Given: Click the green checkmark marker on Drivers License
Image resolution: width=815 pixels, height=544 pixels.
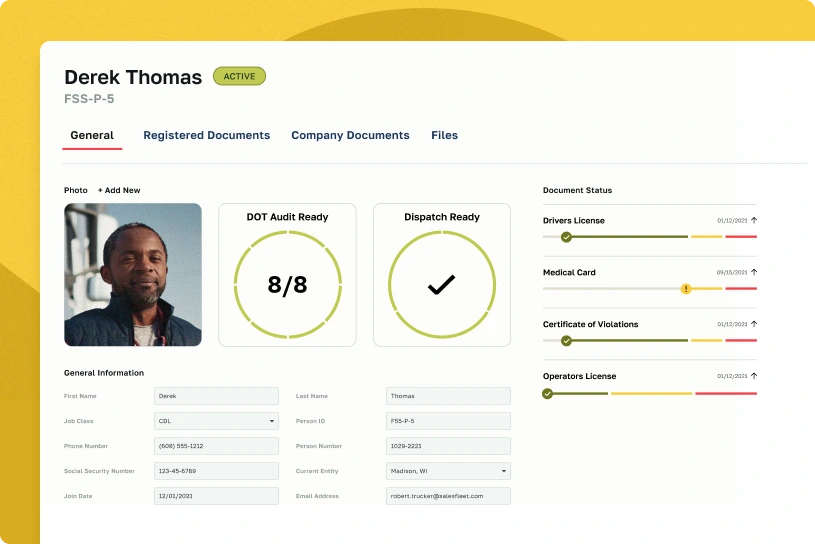Looking at the screenshot, I should click(x=566, y=237).
